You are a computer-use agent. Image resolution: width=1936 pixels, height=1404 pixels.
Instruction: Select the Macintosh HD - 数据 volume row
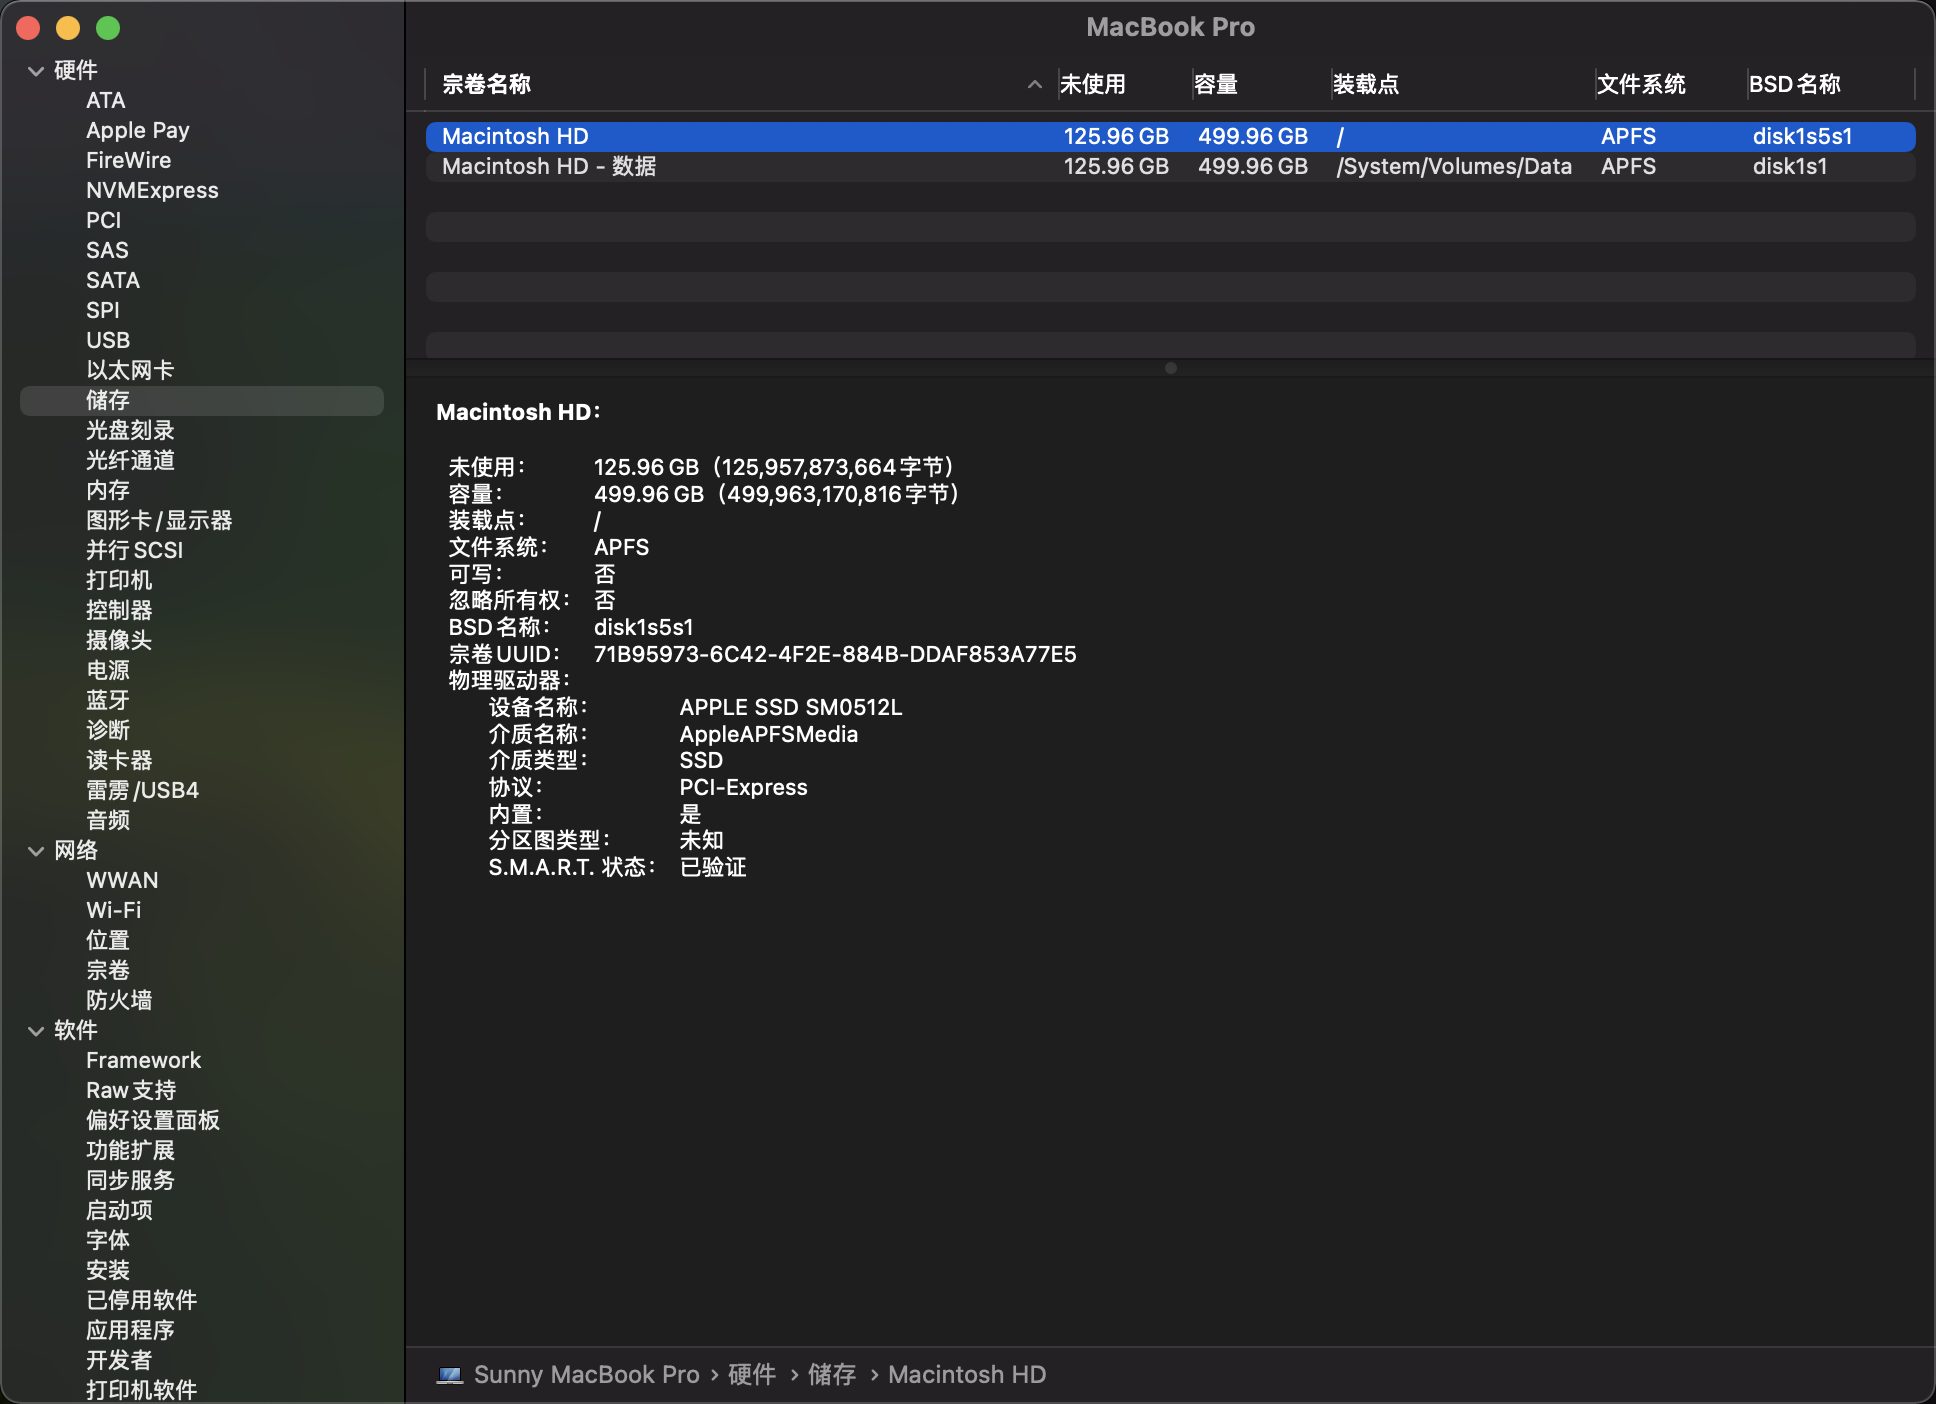coord(549,166)
